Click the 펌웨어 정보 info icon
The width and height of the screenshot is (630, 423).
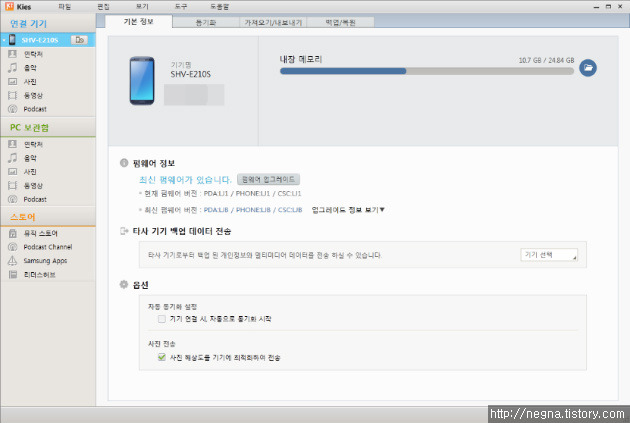click(x=124, y=163)
